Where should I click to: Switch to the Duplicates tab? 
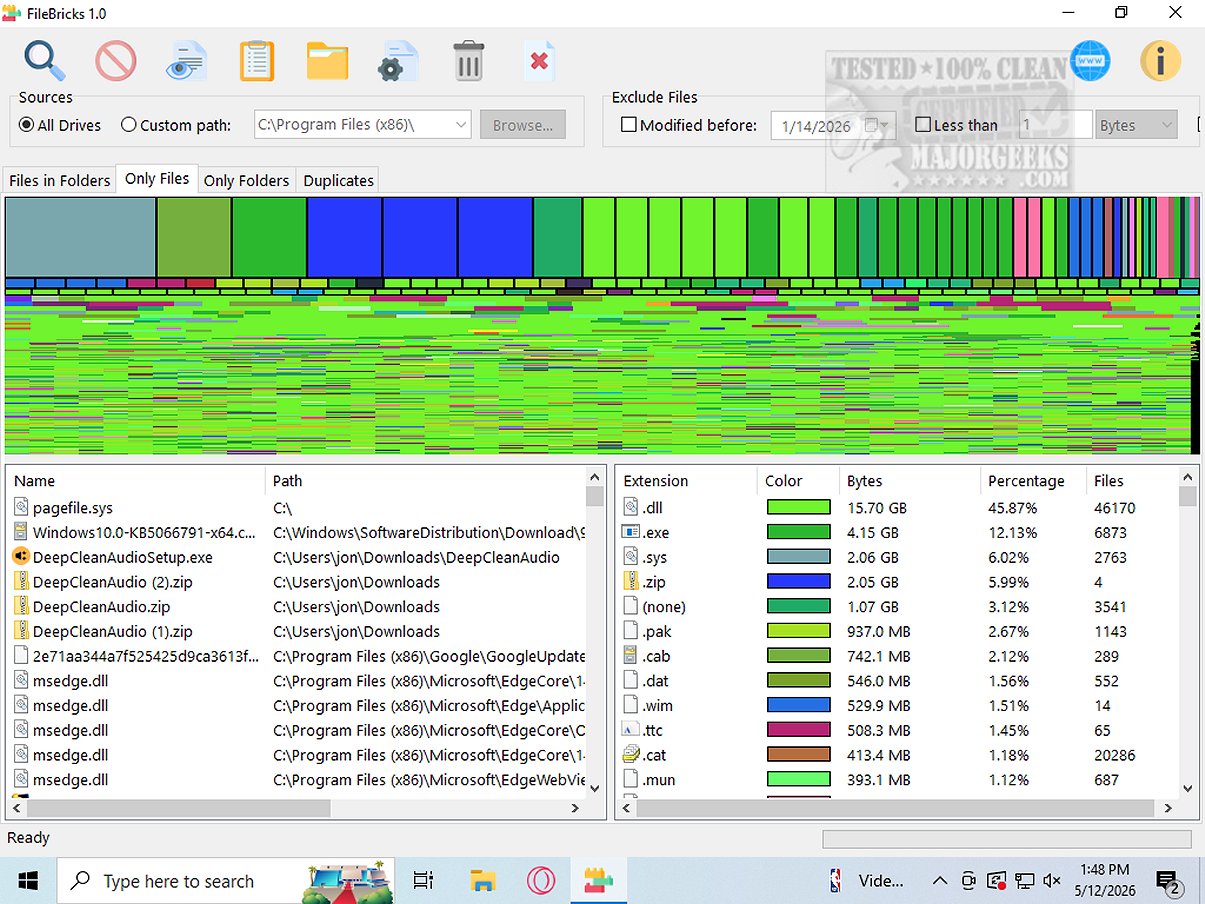[338, 180]
